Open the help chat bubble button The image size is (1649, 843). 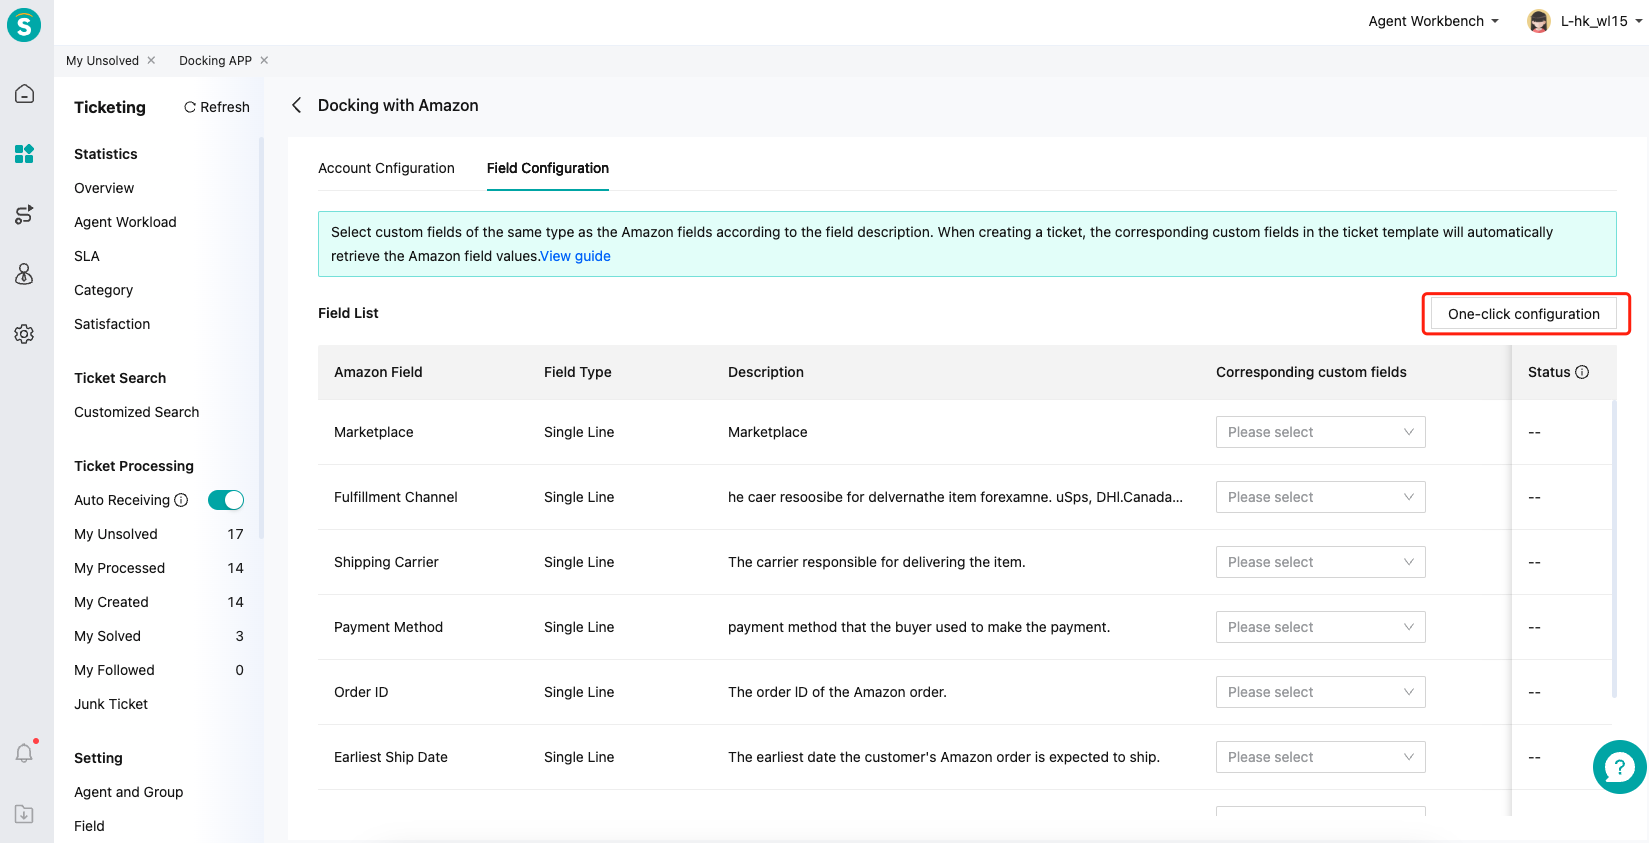pos(1619,767)
